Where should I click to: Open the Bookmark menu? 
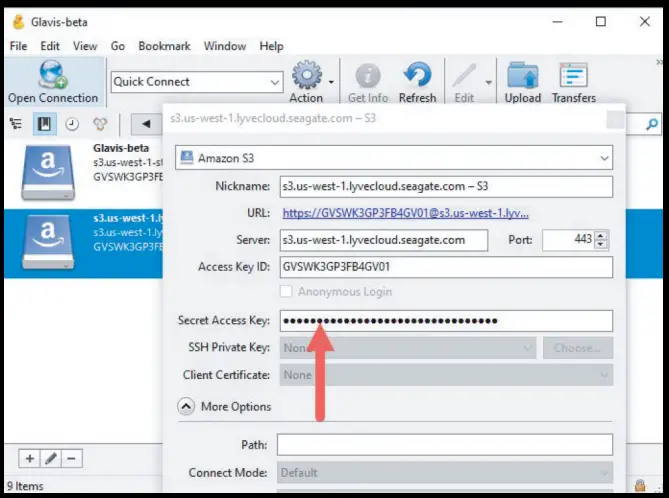pyautogui.click(x=164, y=46)
